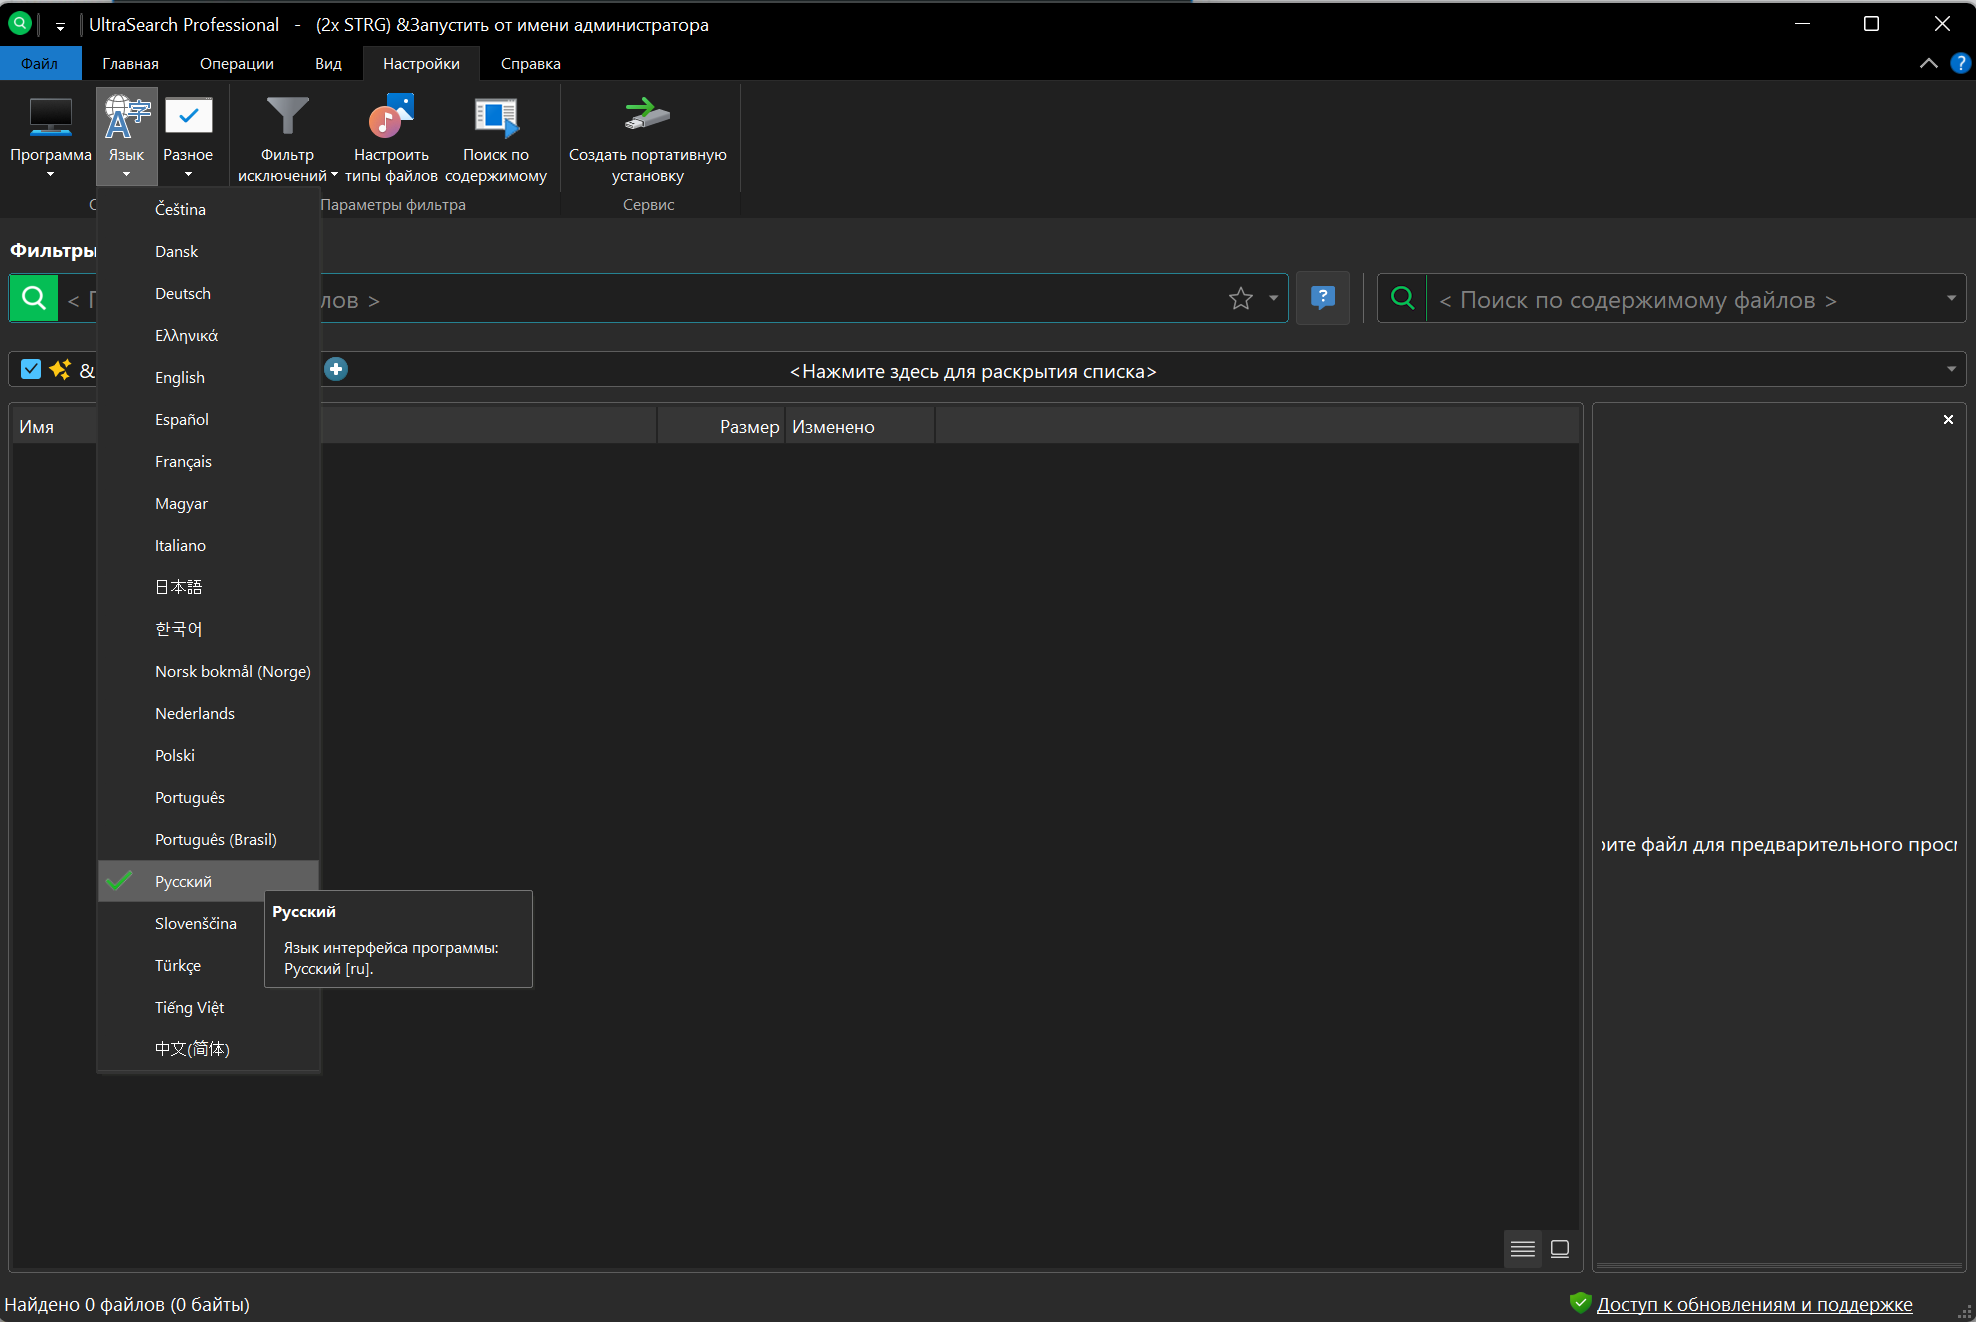Expand Фильтр исключений dropdown arrow
Image resolution: width=1976 pixels, height=1322 pixels.
click(x=334, y=175)
